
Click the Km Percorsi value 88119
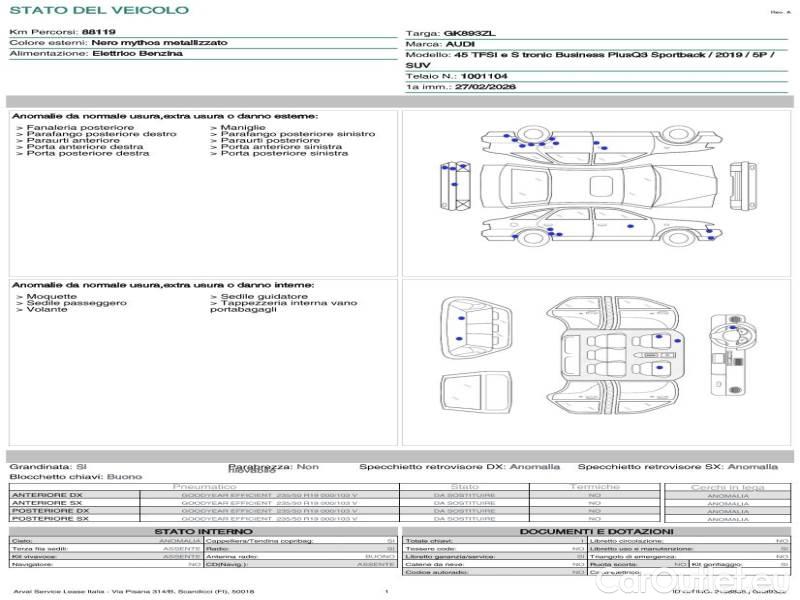[x=98, y=32]
